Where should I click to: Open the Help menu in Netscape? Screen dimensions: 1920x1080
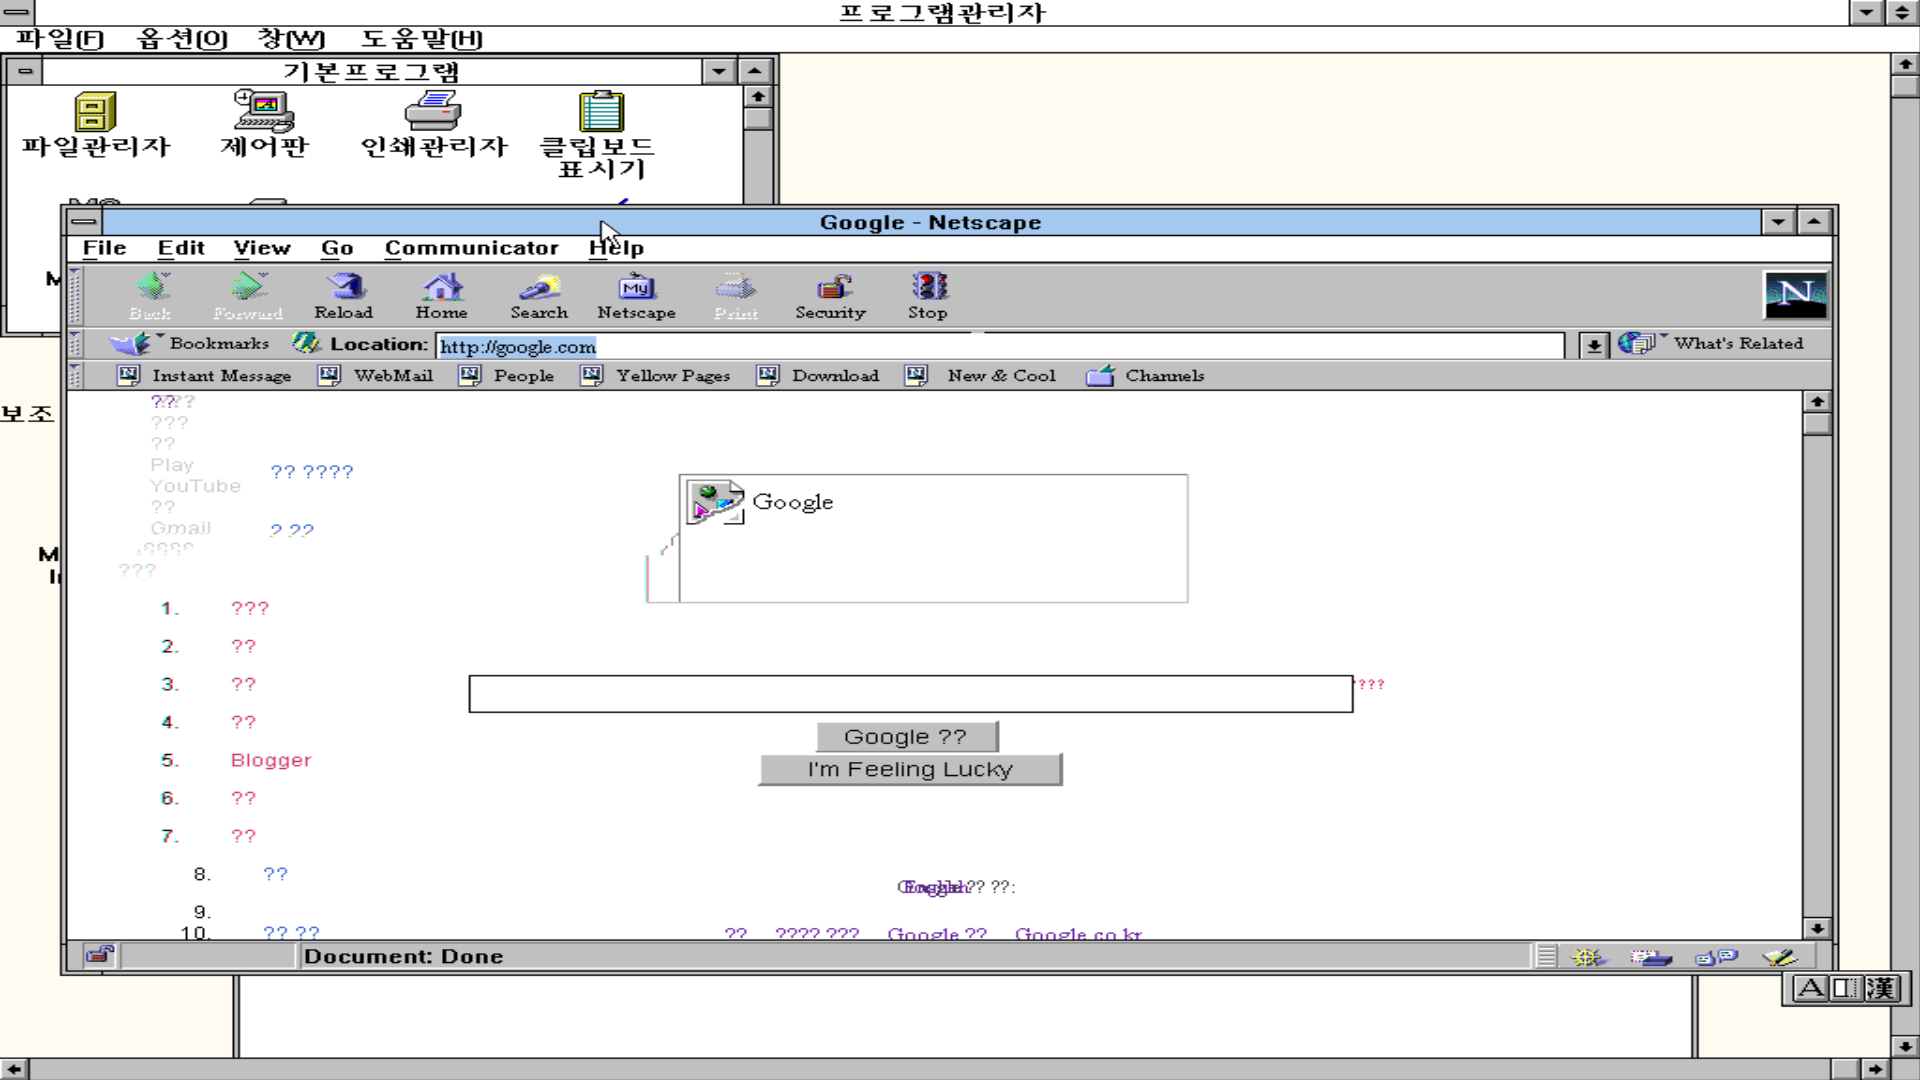616,248
